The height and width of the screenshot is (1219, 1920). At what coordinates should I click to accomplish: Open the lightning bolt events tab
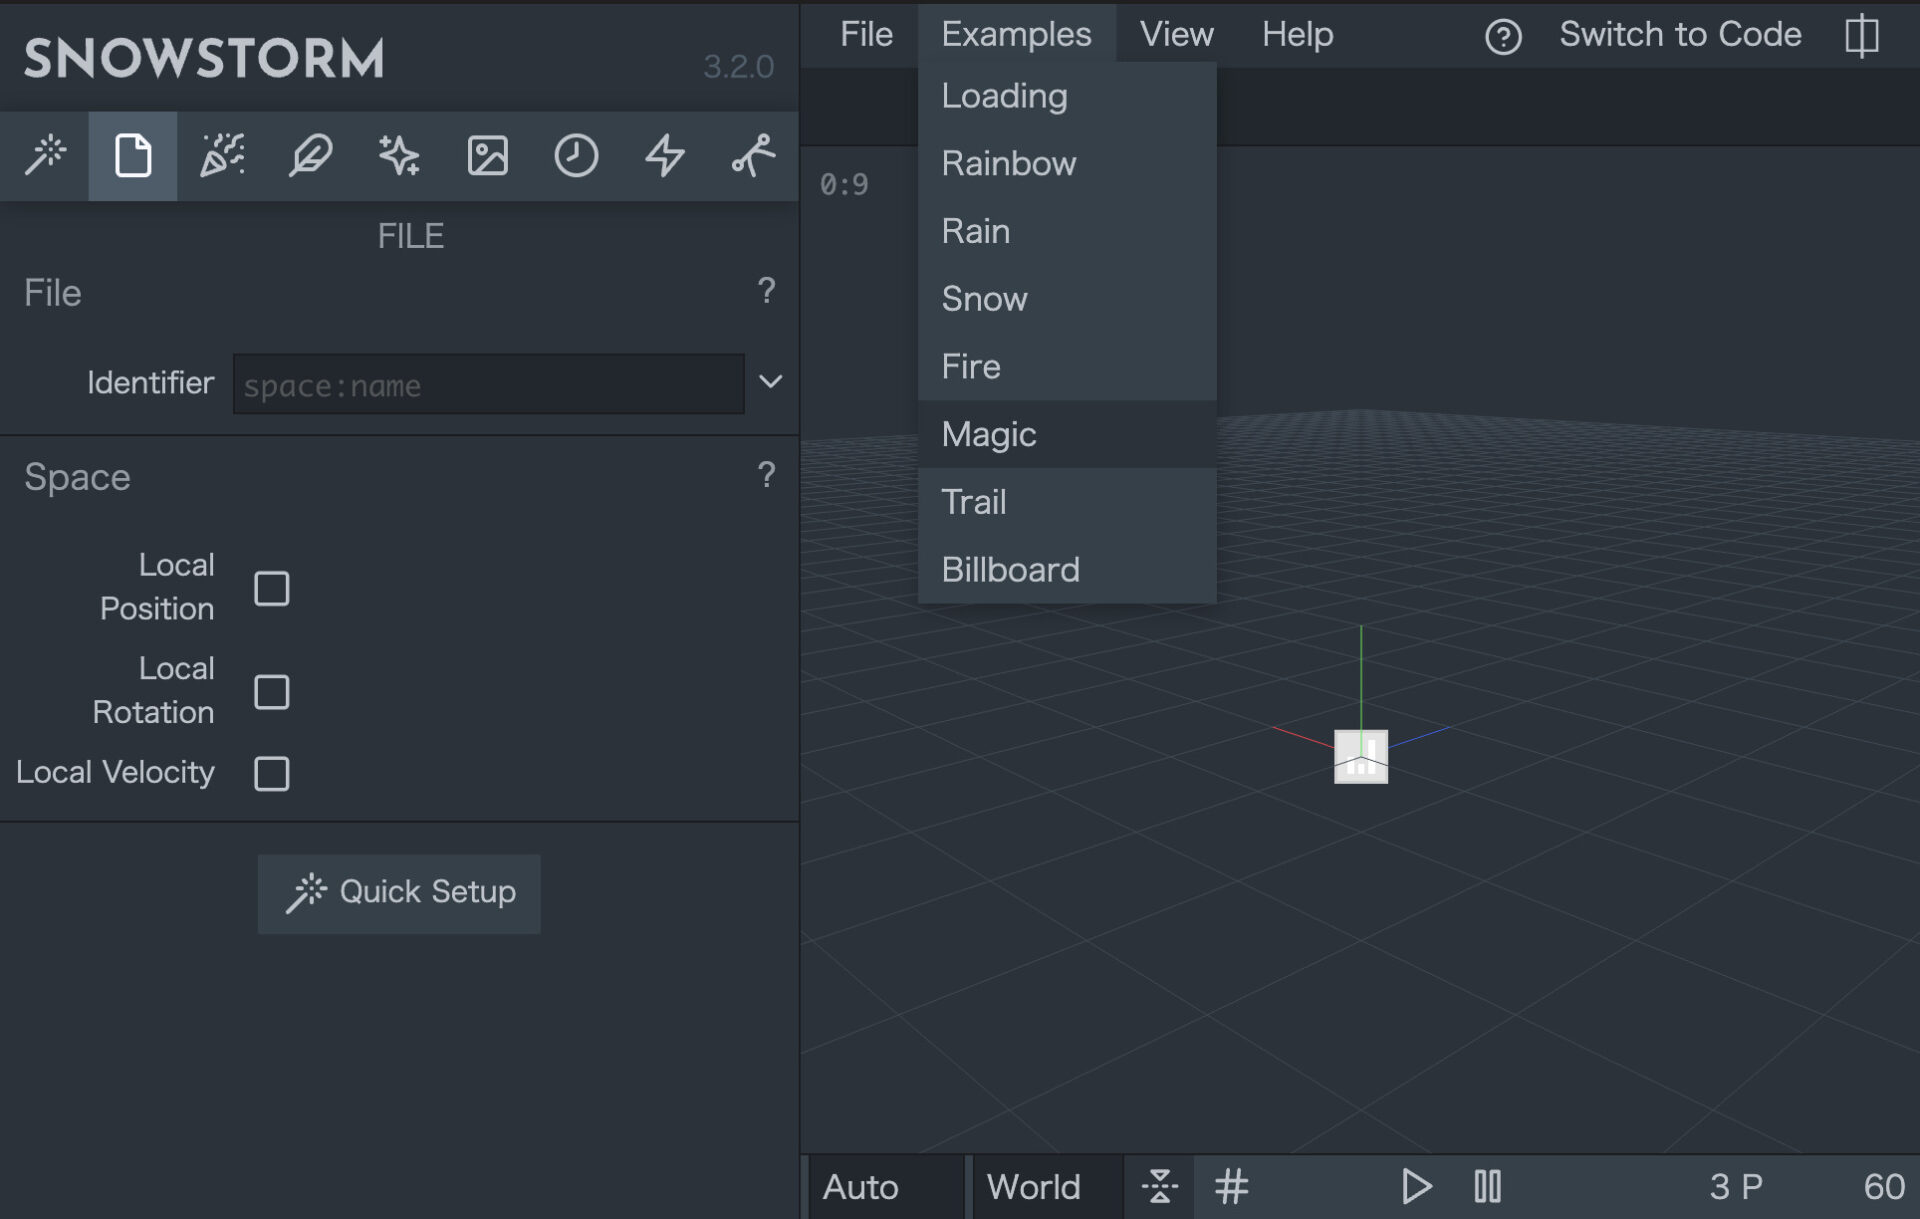coord(664,156)
